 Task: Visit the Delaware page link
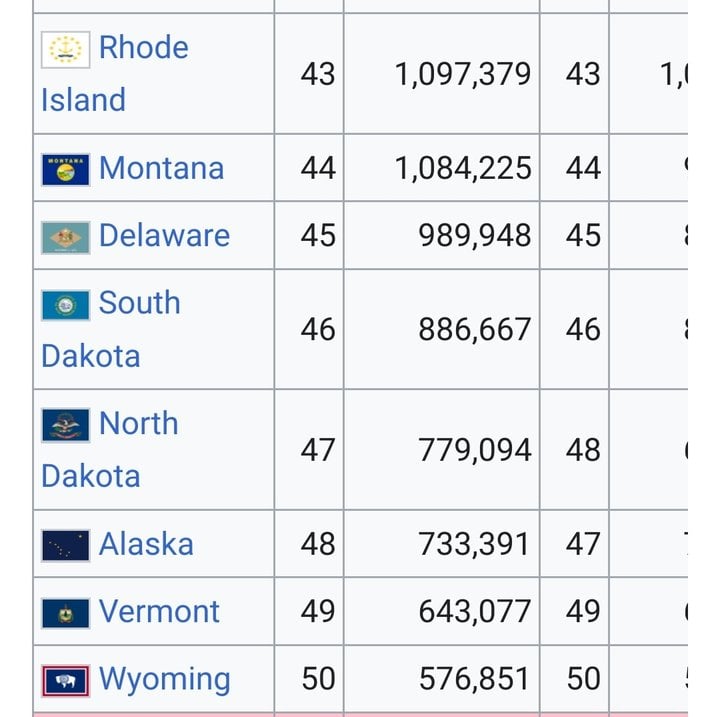(164, 236)
